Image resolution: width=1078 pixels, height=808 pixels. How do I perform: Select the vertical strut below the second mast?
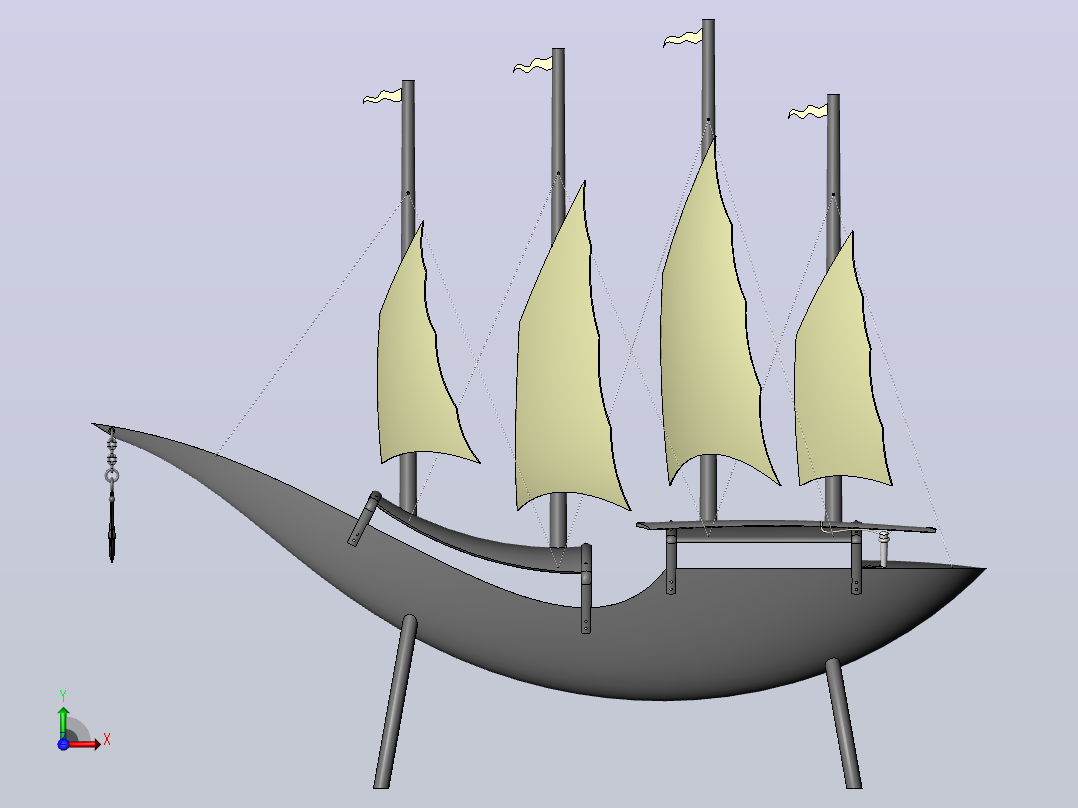point(586,589)
